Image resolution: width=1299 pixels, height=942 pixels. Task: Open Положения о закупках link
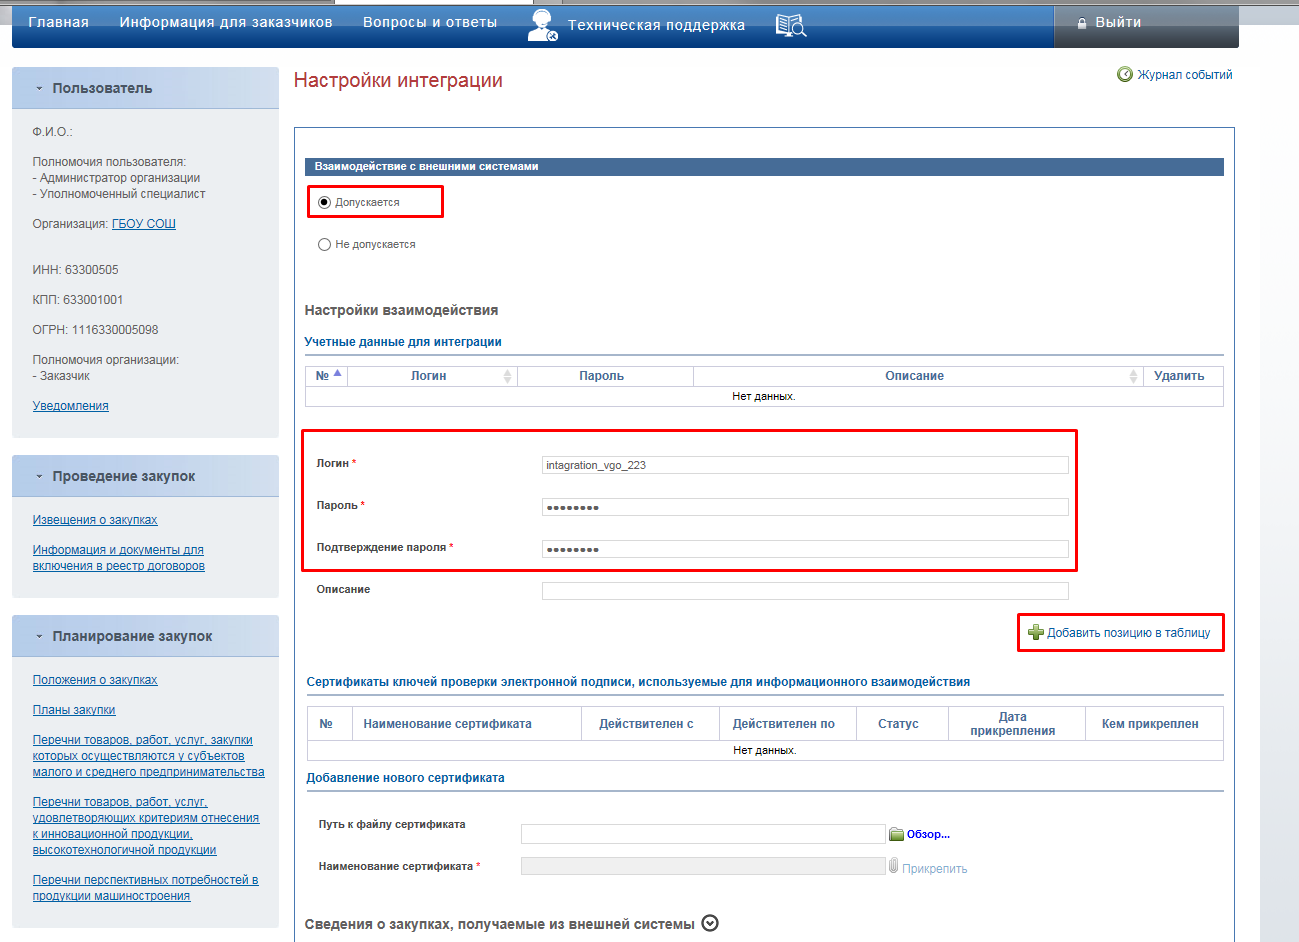click(x=95, y=680)
